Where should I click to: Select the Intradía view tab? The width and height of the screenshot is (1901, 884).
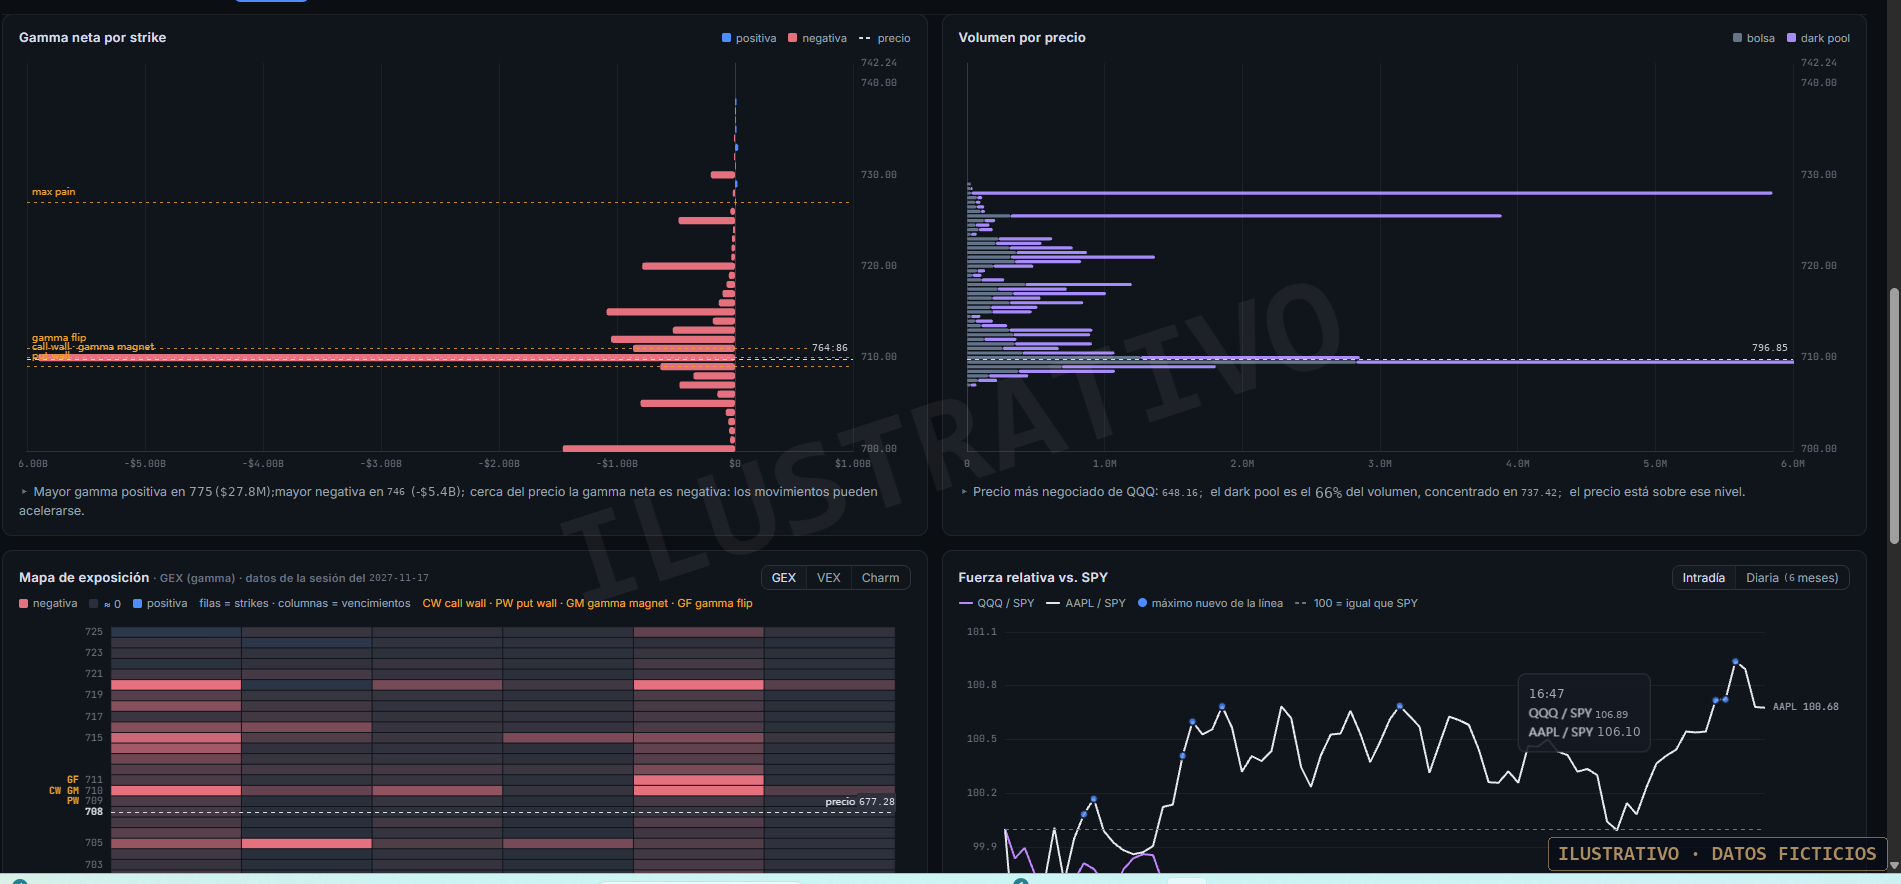click(1704, 578)
